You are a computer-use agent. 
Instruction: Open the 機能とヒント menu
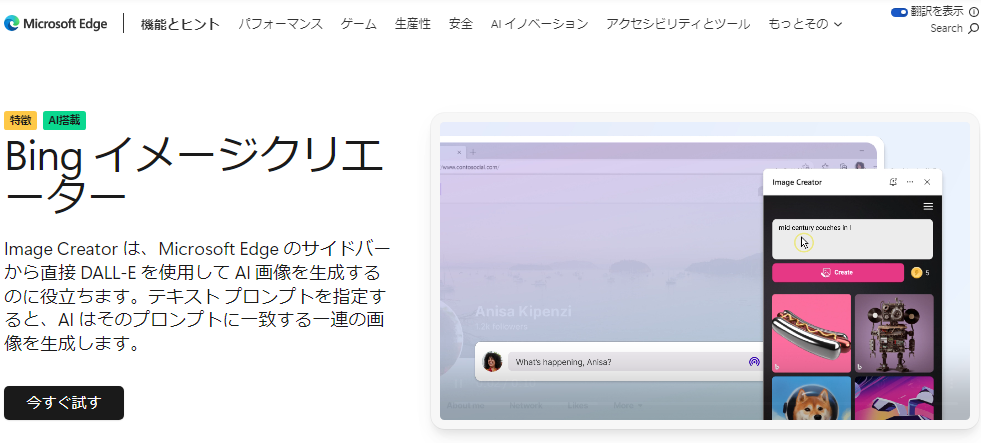[180, 24]
